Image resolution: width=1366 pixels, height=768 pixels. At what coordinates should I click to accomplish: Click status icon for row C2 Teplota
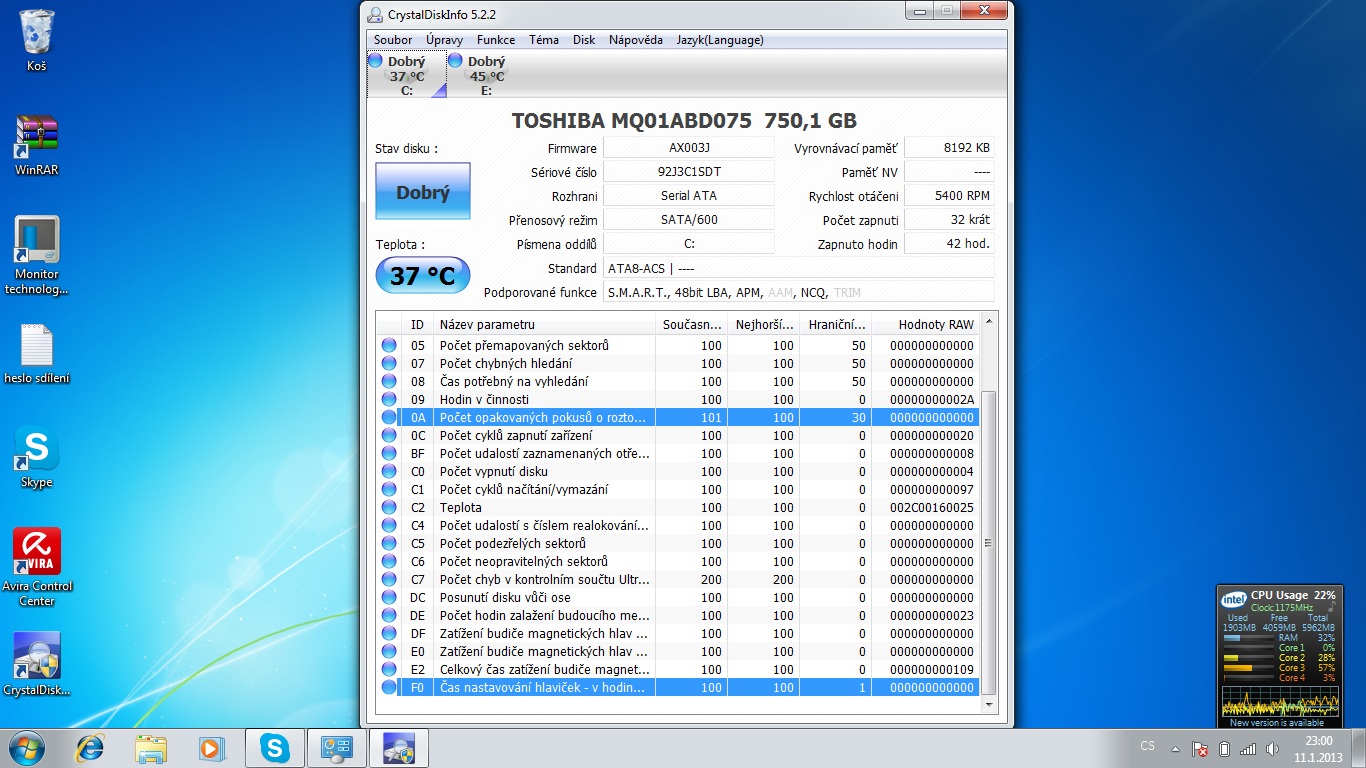[x=389, y=507]
